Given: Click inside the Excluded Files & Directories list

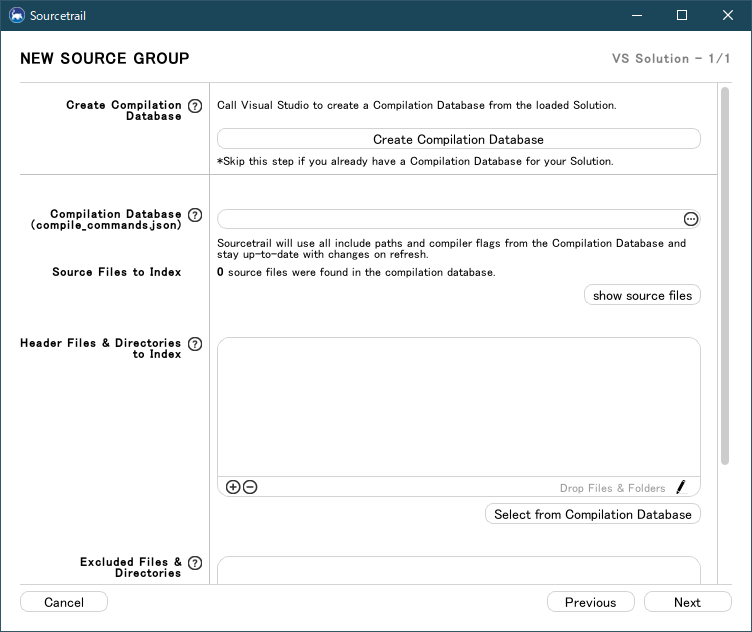Looking at the screenshot, I should pyautogui.click(x=458, y=571).
